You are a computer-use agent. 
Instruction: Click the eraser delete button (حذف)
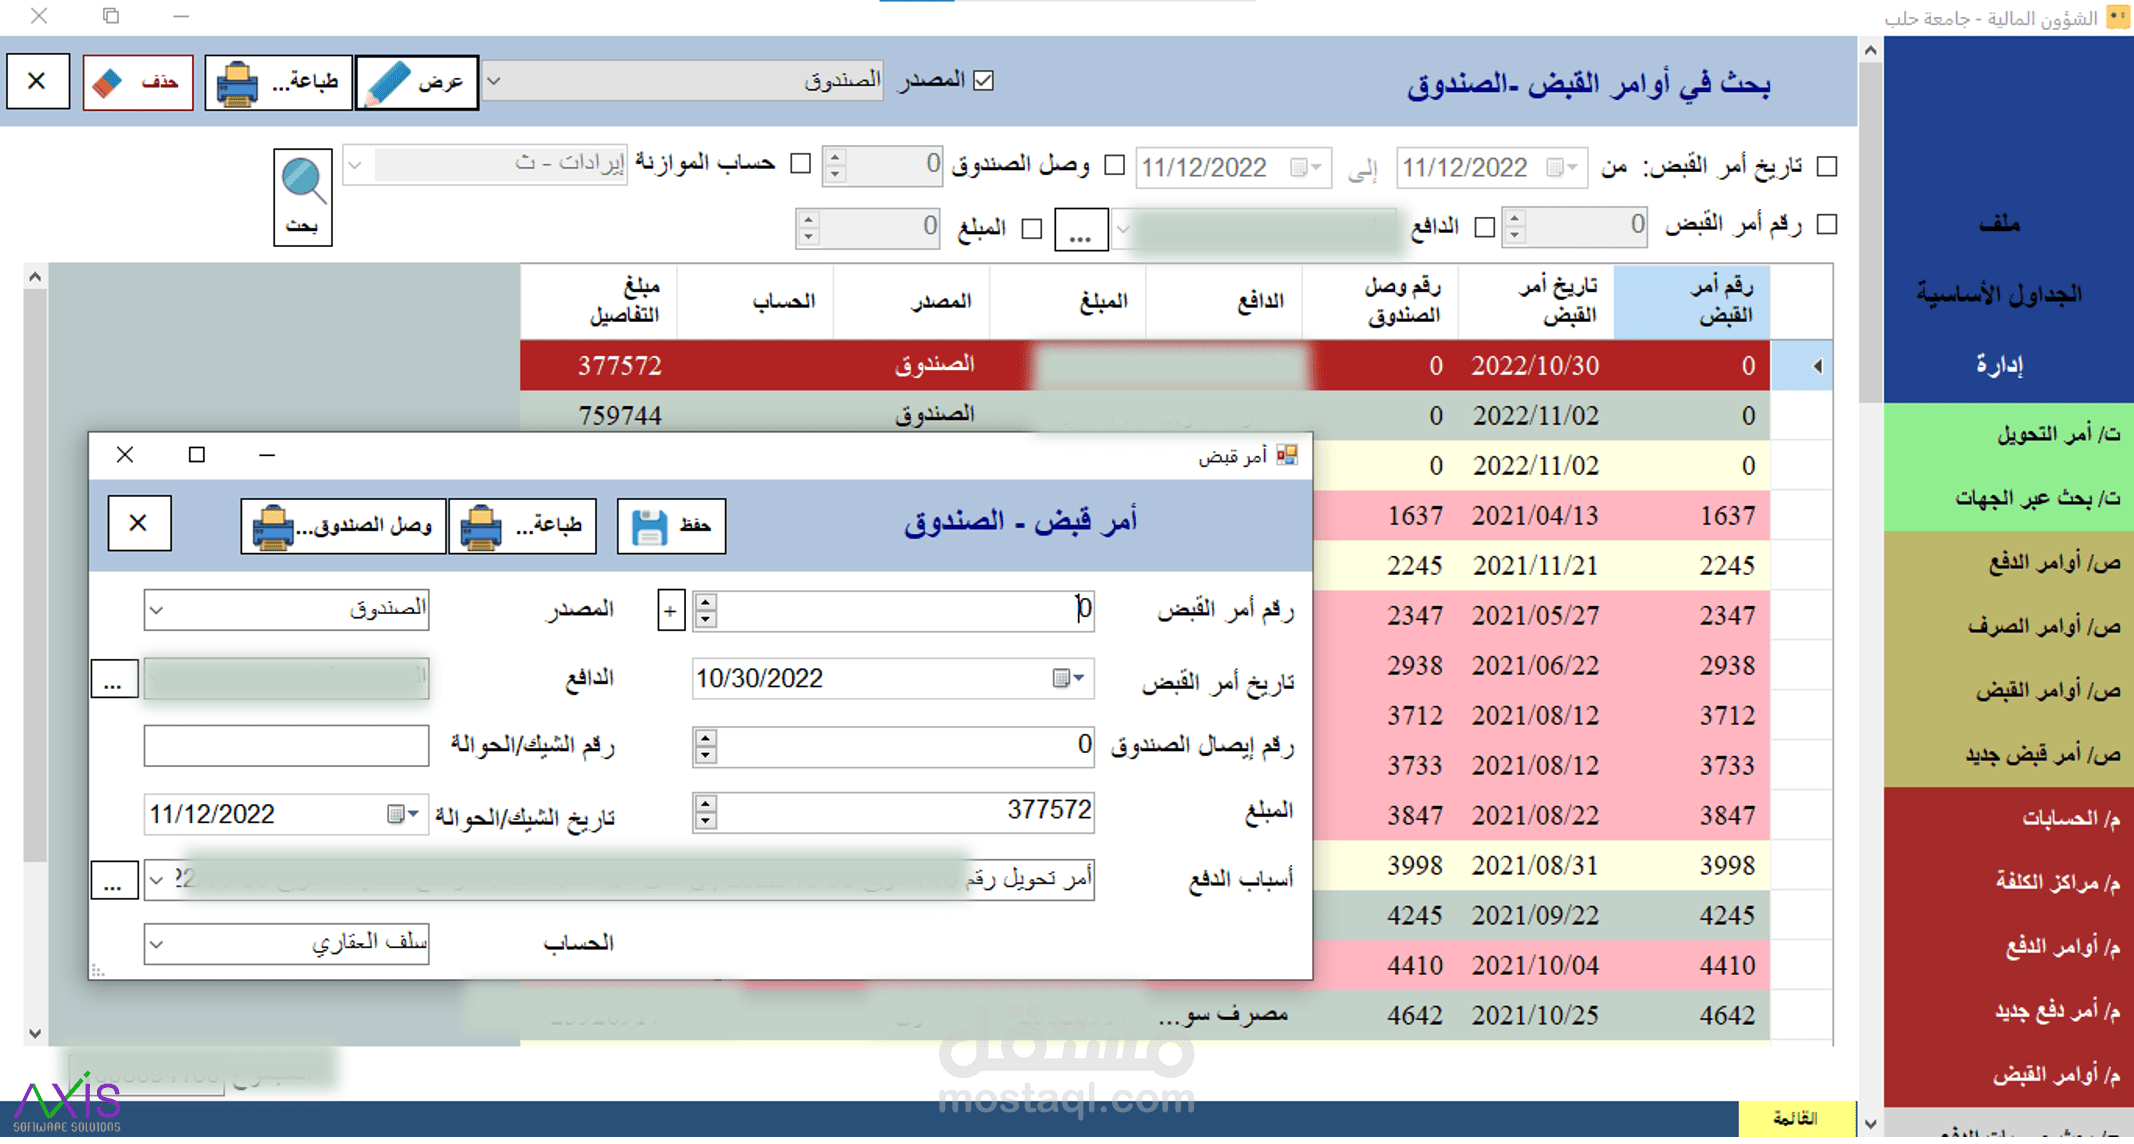click(138, 82)
